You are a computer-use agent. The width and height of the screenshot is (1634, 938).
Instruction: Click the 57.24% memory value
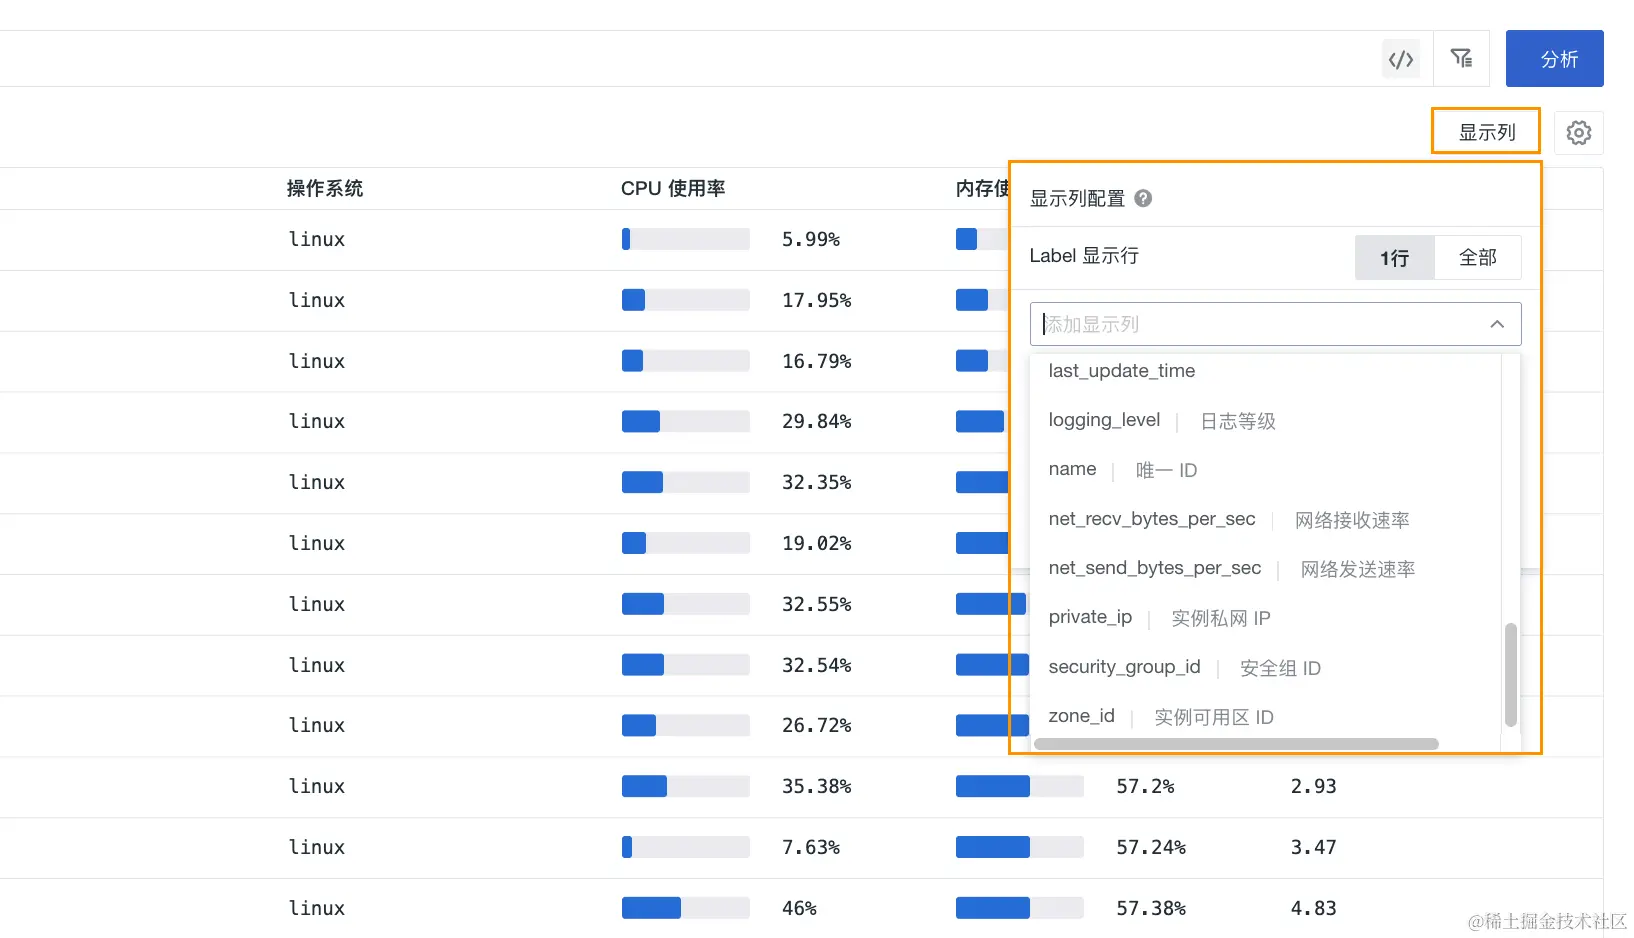(1151, 847)
